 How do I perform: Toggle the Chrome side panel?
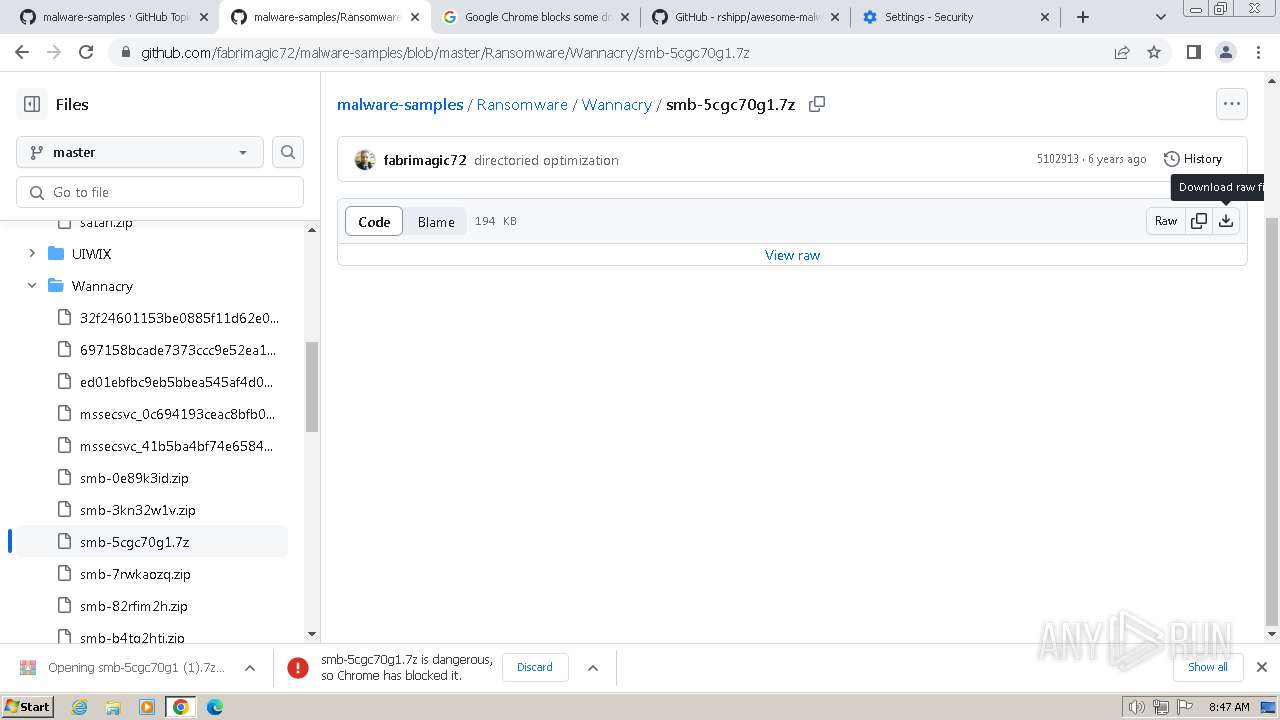[1193, 52]
